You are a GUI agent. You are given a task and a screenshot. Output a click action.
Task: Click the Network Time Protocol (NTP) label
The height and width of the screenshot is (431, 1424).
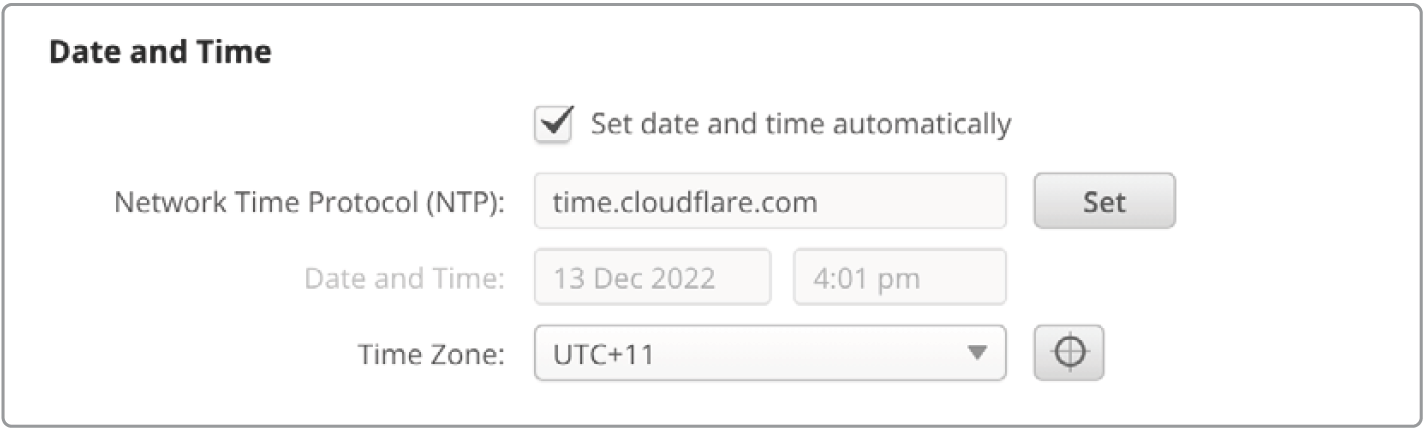309,202
